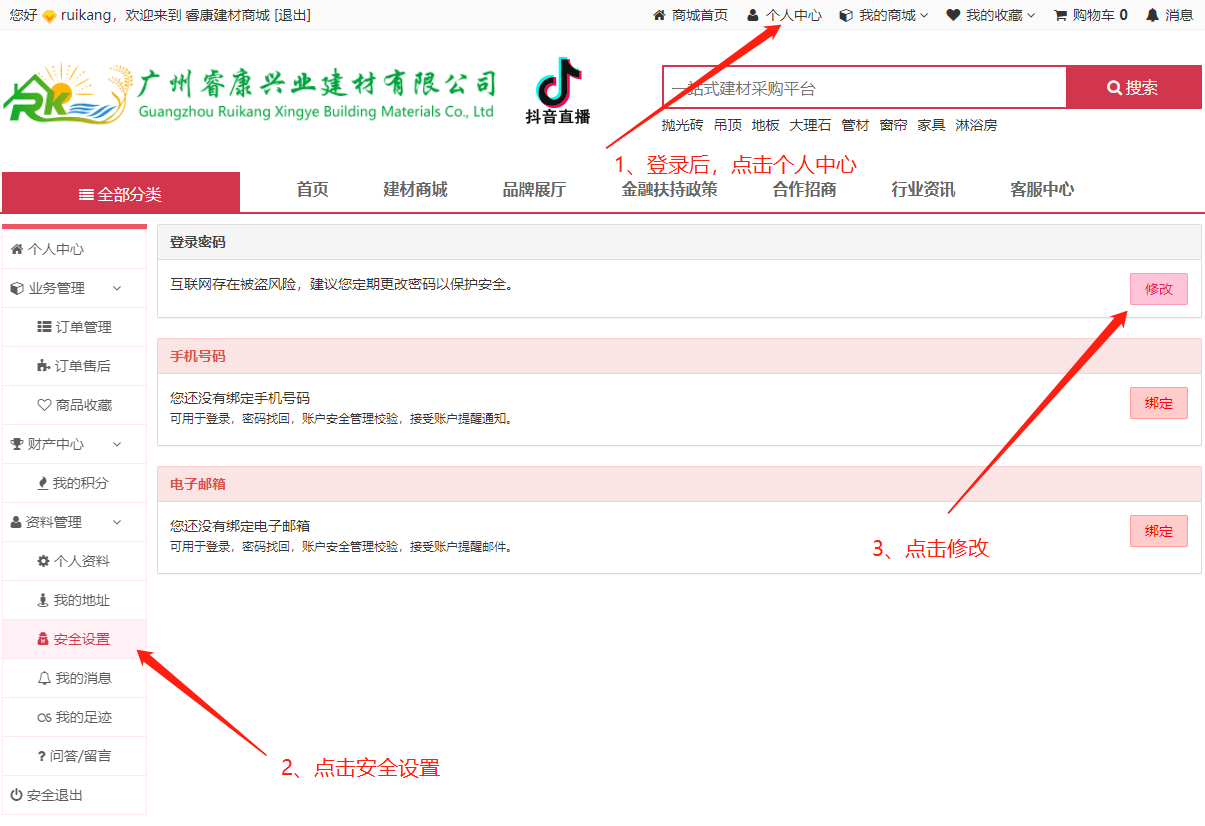The image size is (1205, 826).
Task: Open the 首页 nav tab
Action: point(313,189)
